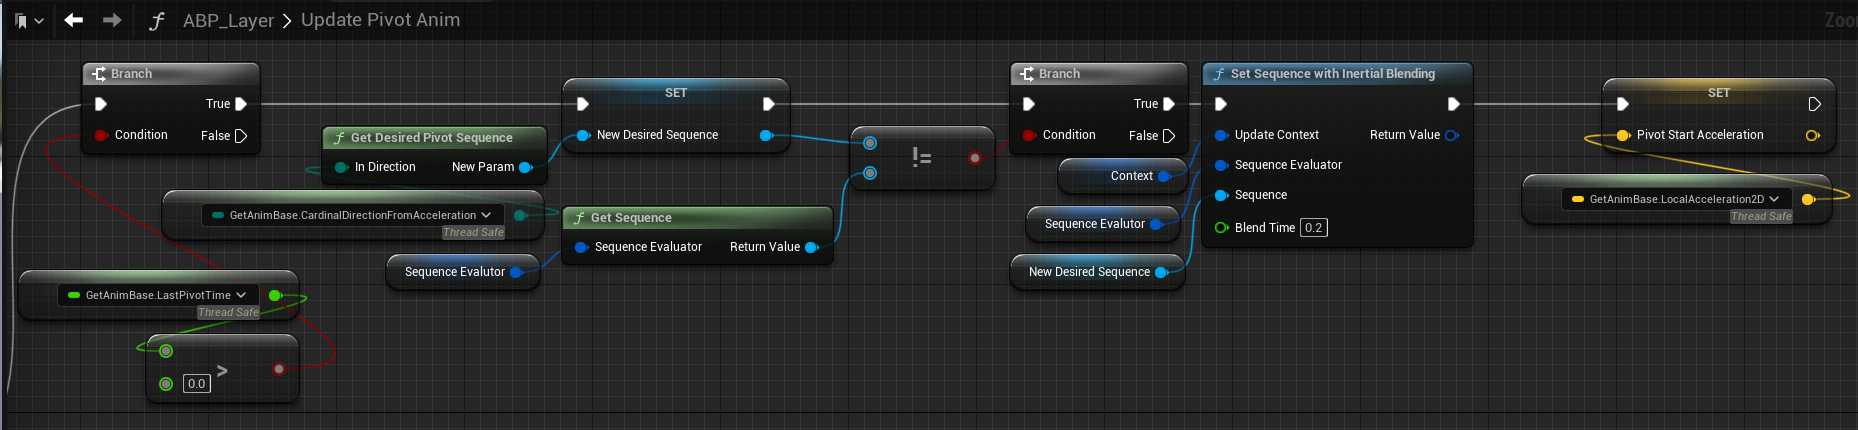This screenshot has height=430, width=1858.
Task: Click Get Desired Pivot Sequence New Param pin
Action: pos(525,167)
